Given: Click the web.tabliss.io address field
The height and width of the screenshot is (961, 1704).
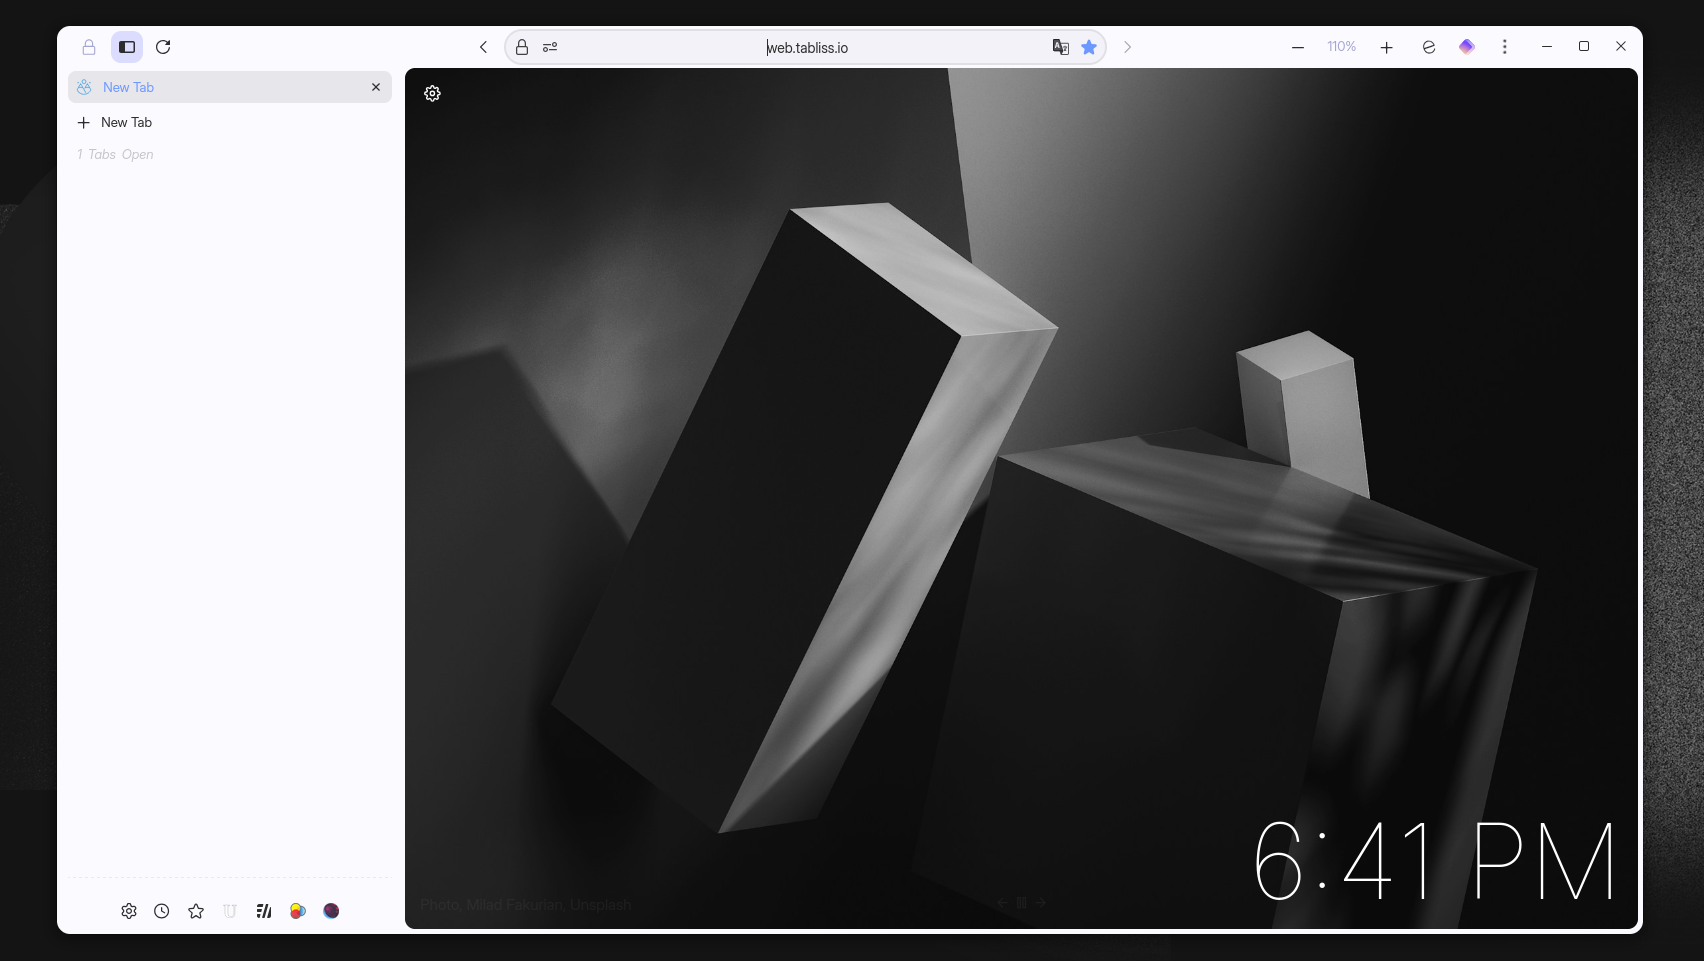Looking at the screenshot, I should click(806, 47).
